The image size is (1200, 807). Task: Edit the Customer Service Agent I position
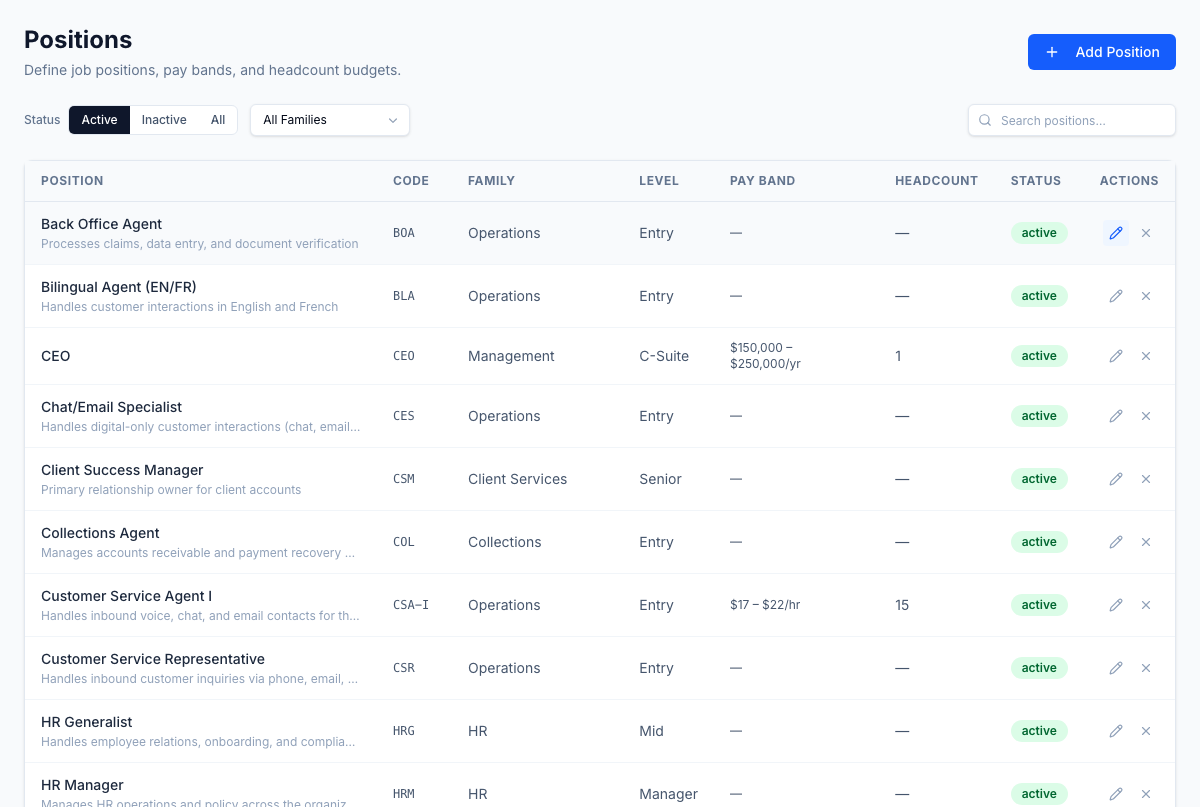(1116, 605)
